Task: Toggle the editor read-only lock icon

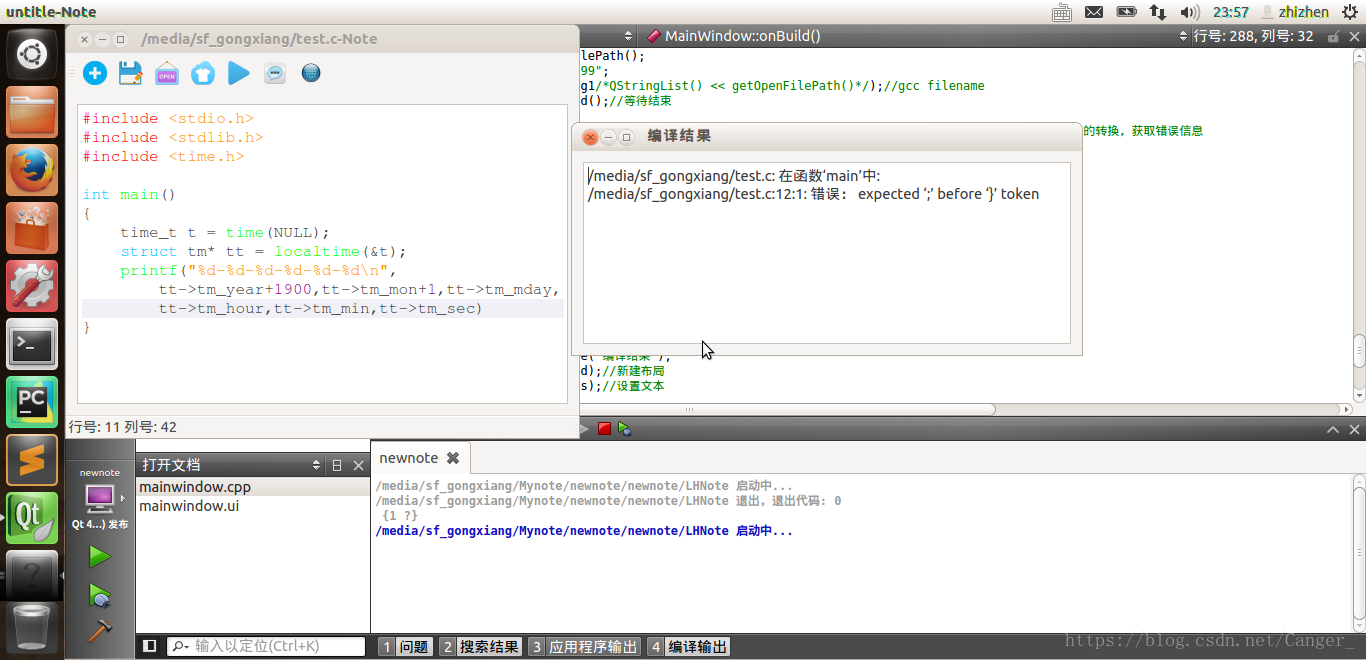Action: coord(1332,36)
